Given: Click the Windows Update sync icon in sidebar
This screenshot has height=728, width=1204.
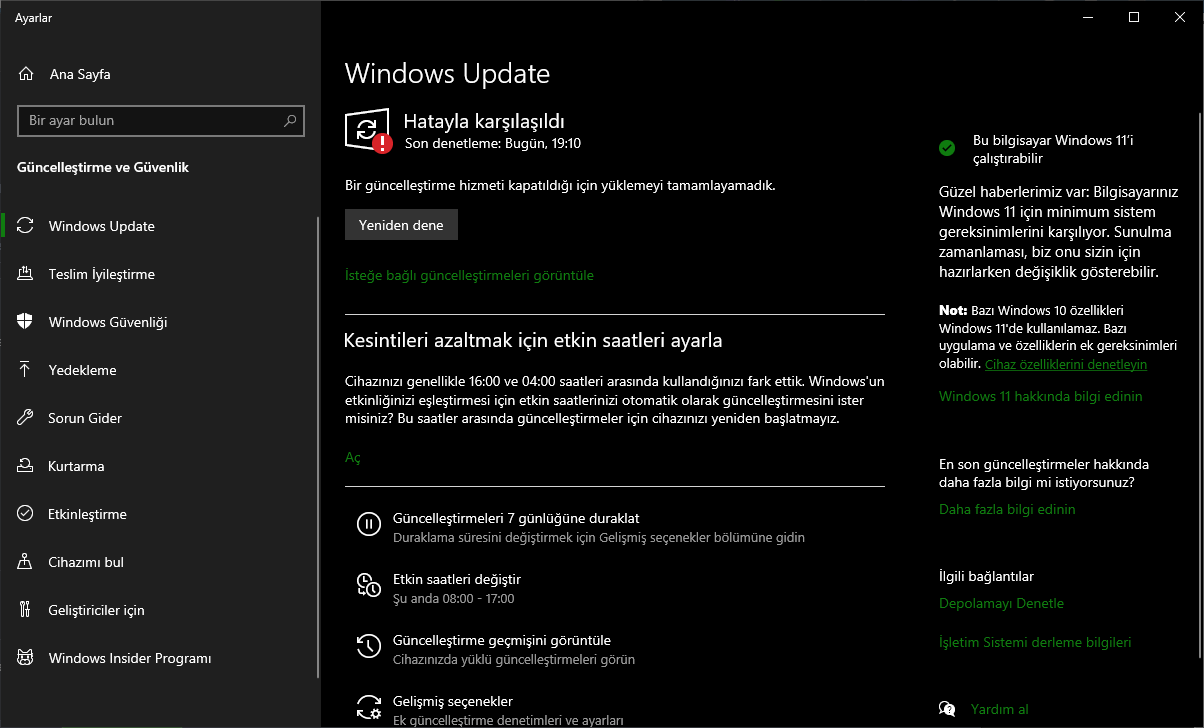Looking at the screenshot, I should pyautogui.click(x=26, y=226).
